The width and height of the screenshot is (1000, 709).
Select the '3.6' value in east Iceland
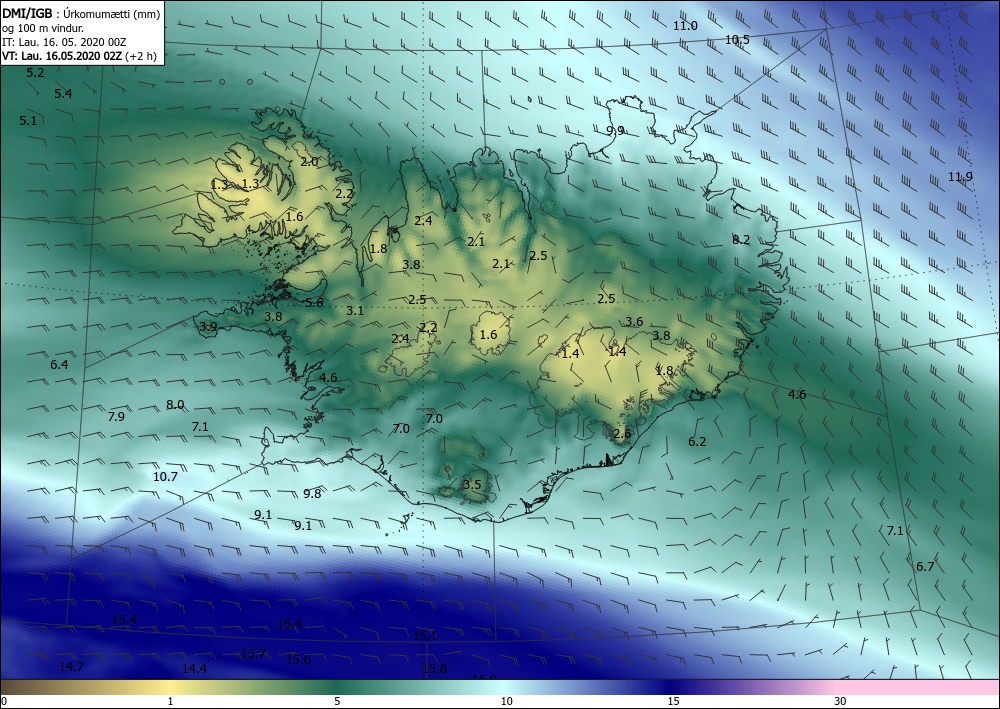point(634,321)
